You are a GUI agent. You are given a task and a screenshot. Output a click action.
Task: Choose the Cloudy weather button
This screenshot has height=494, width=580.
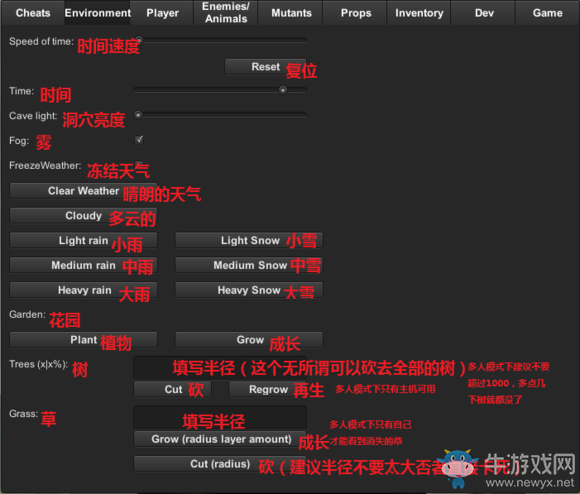click(x=83, y=216)
